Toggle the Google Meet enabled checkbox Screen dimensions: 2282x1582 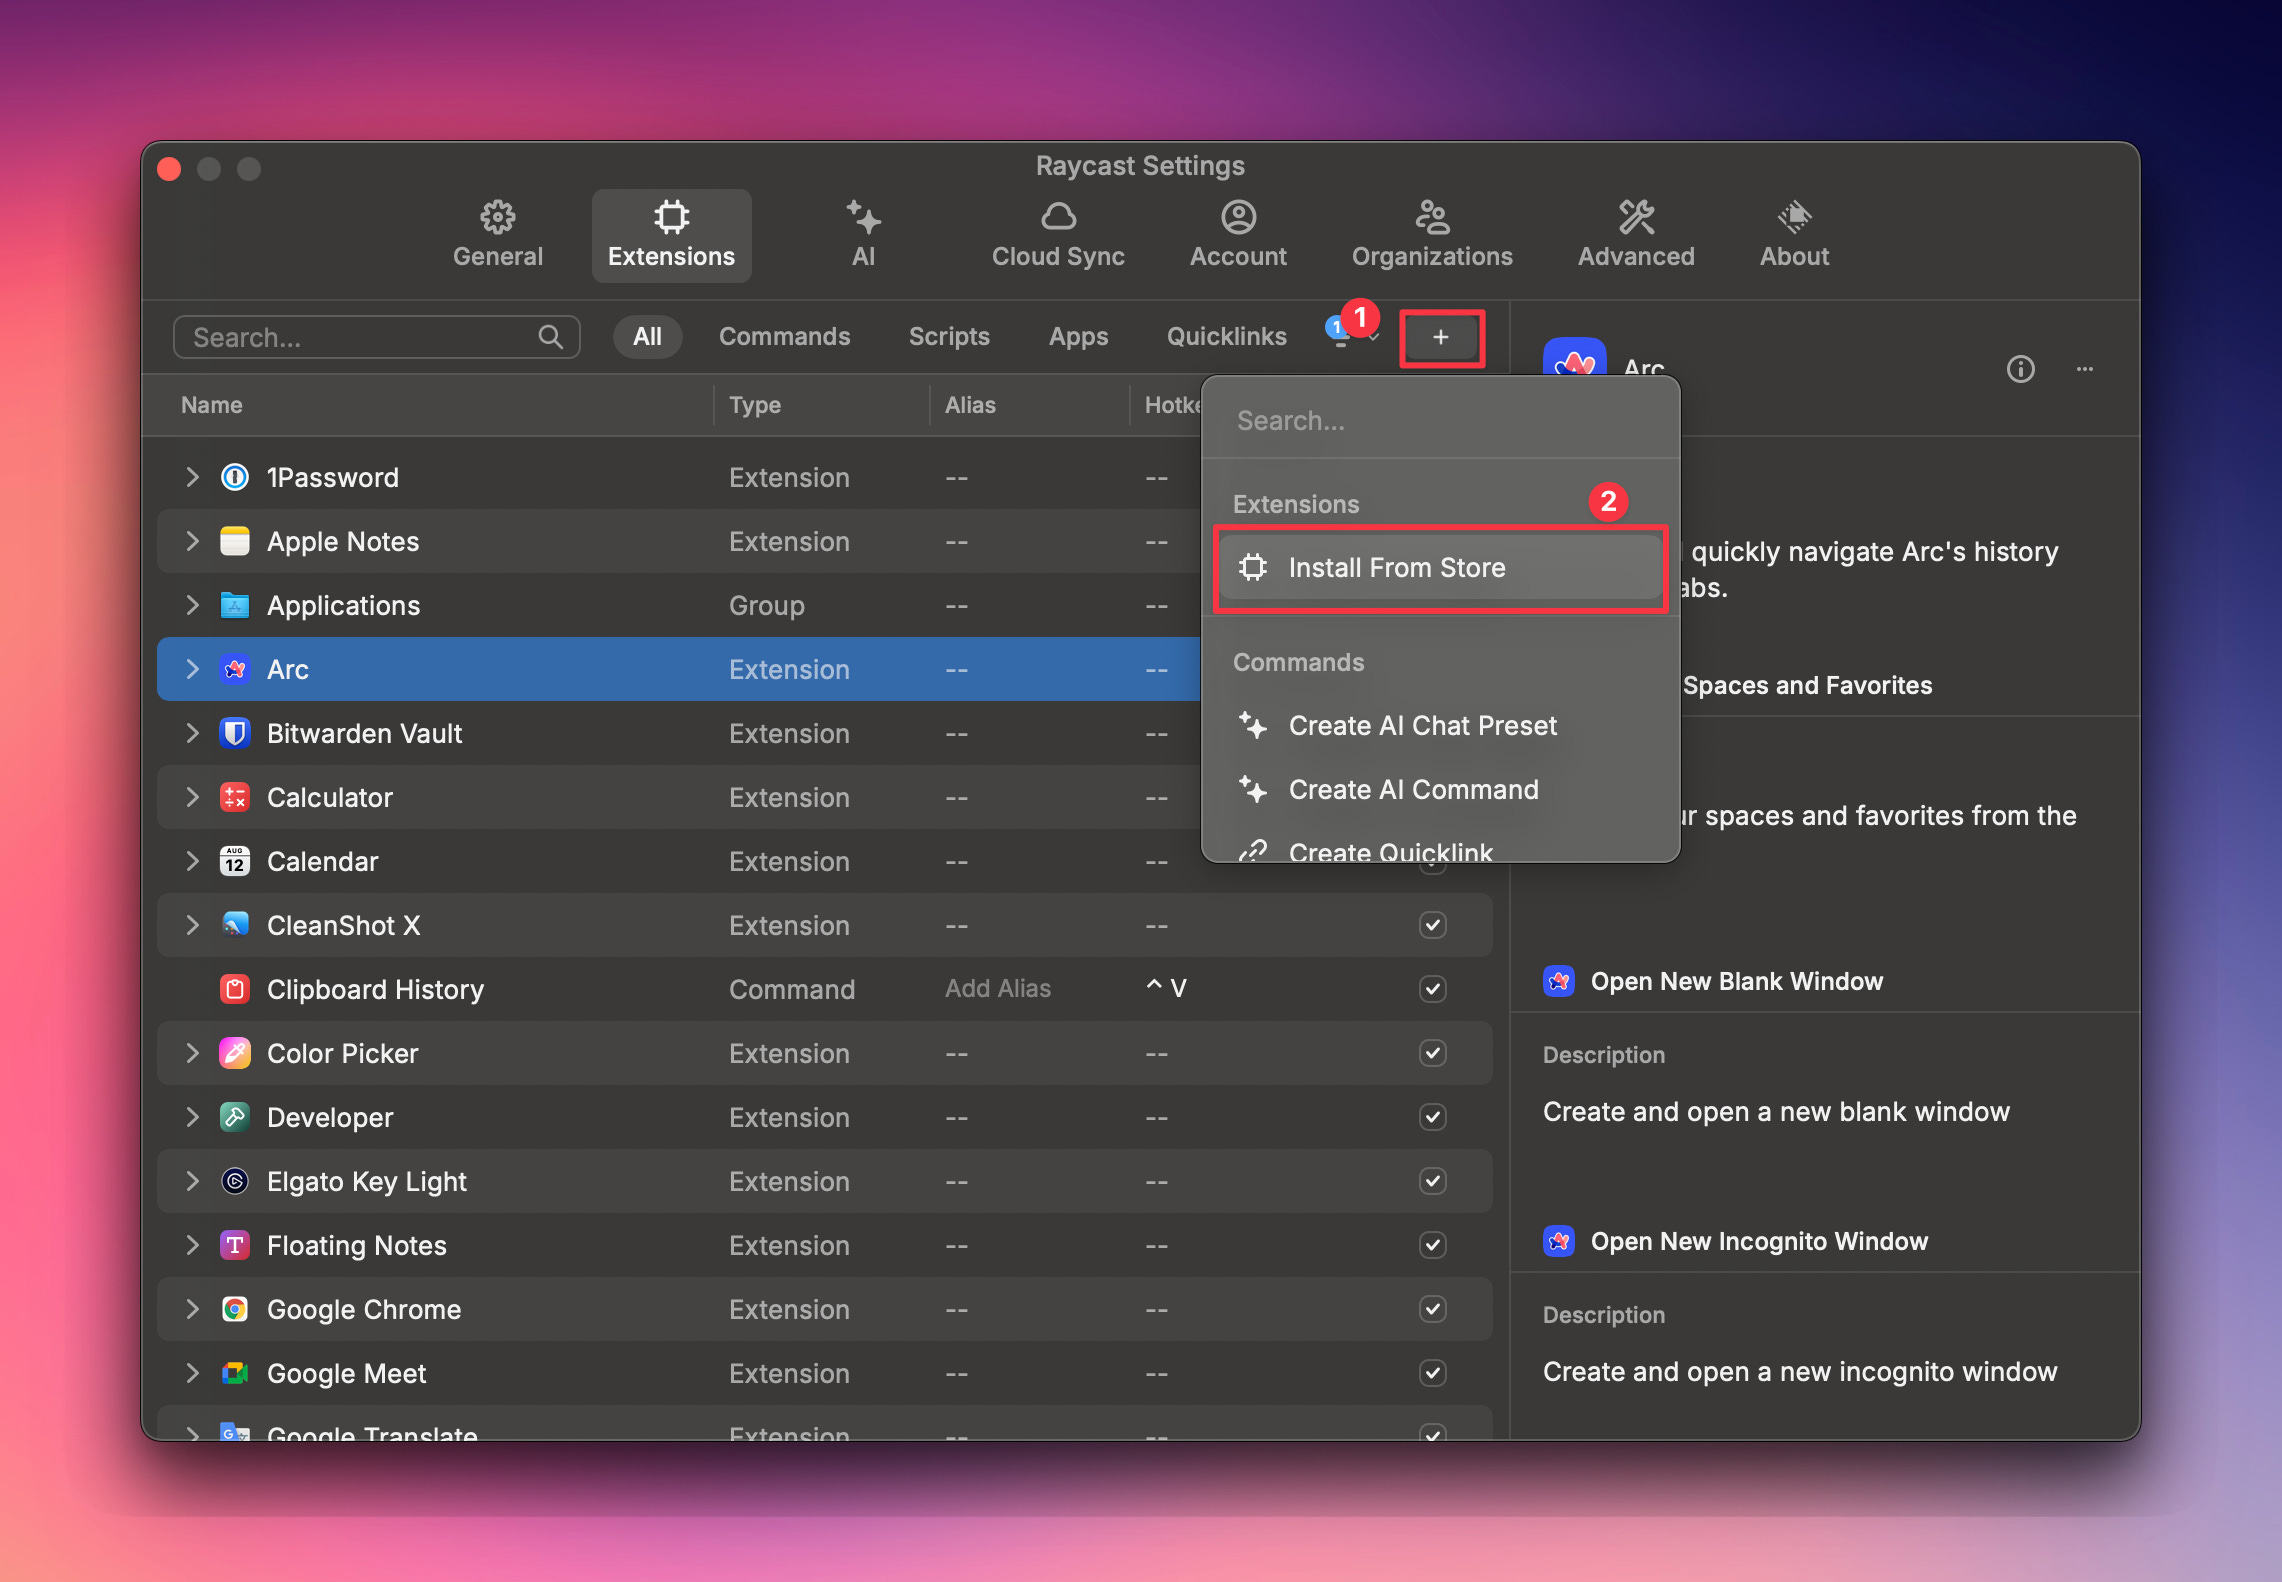point(1432,1373)
